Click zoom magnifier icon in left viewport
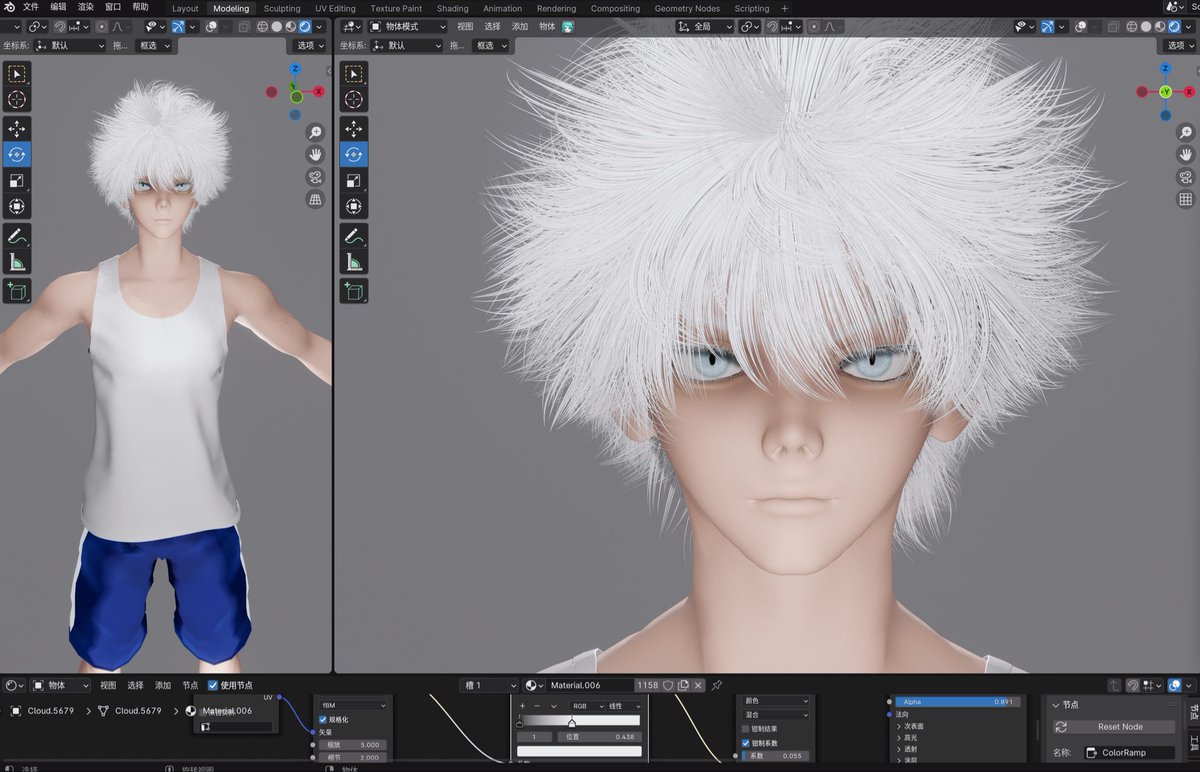Screen dimensions: 1200x772 click(x=315, y=133)
